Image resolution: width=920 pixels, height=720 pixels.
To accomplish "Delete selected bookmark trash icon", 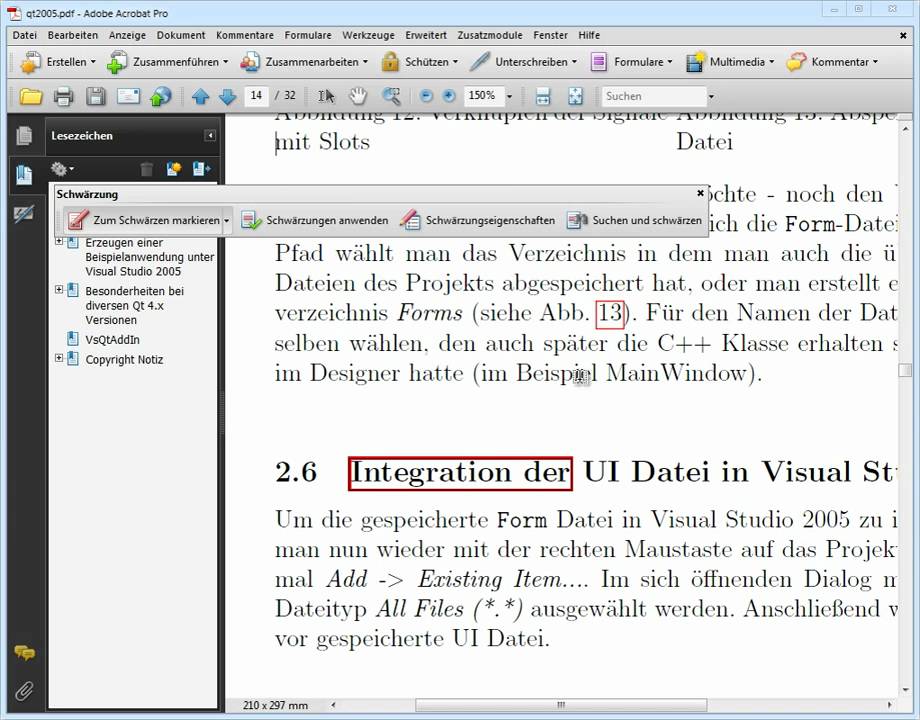I will 147,169.
